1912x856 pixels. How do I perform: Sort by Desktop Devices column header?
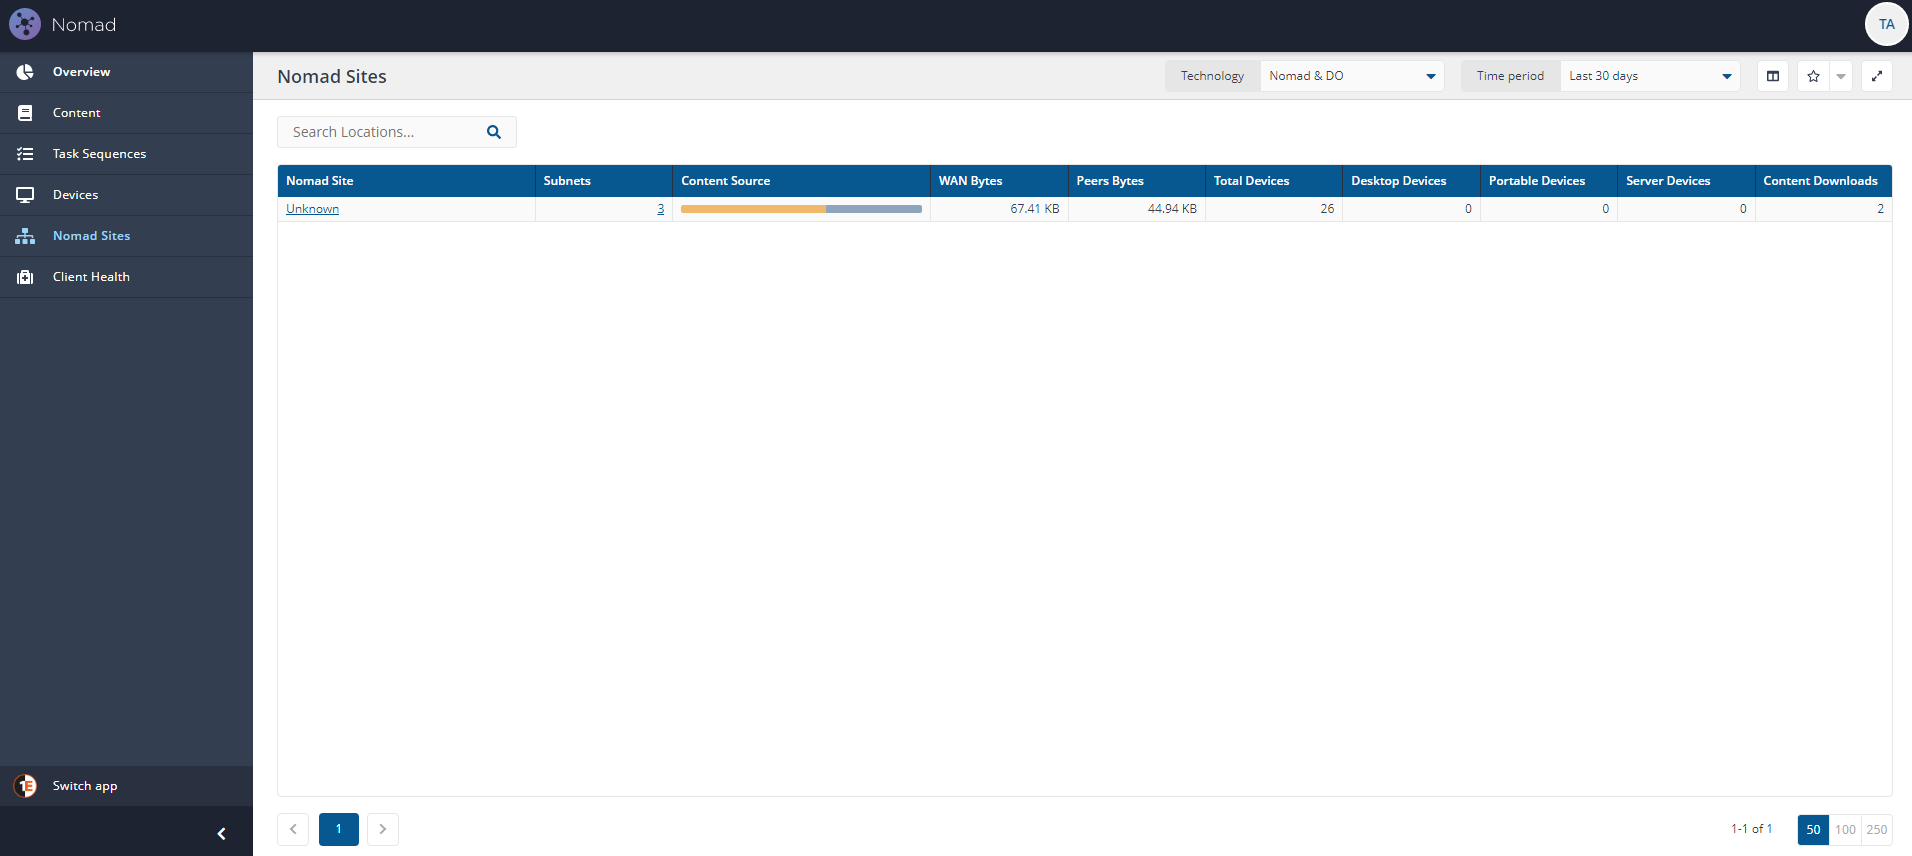[1411, 181]
